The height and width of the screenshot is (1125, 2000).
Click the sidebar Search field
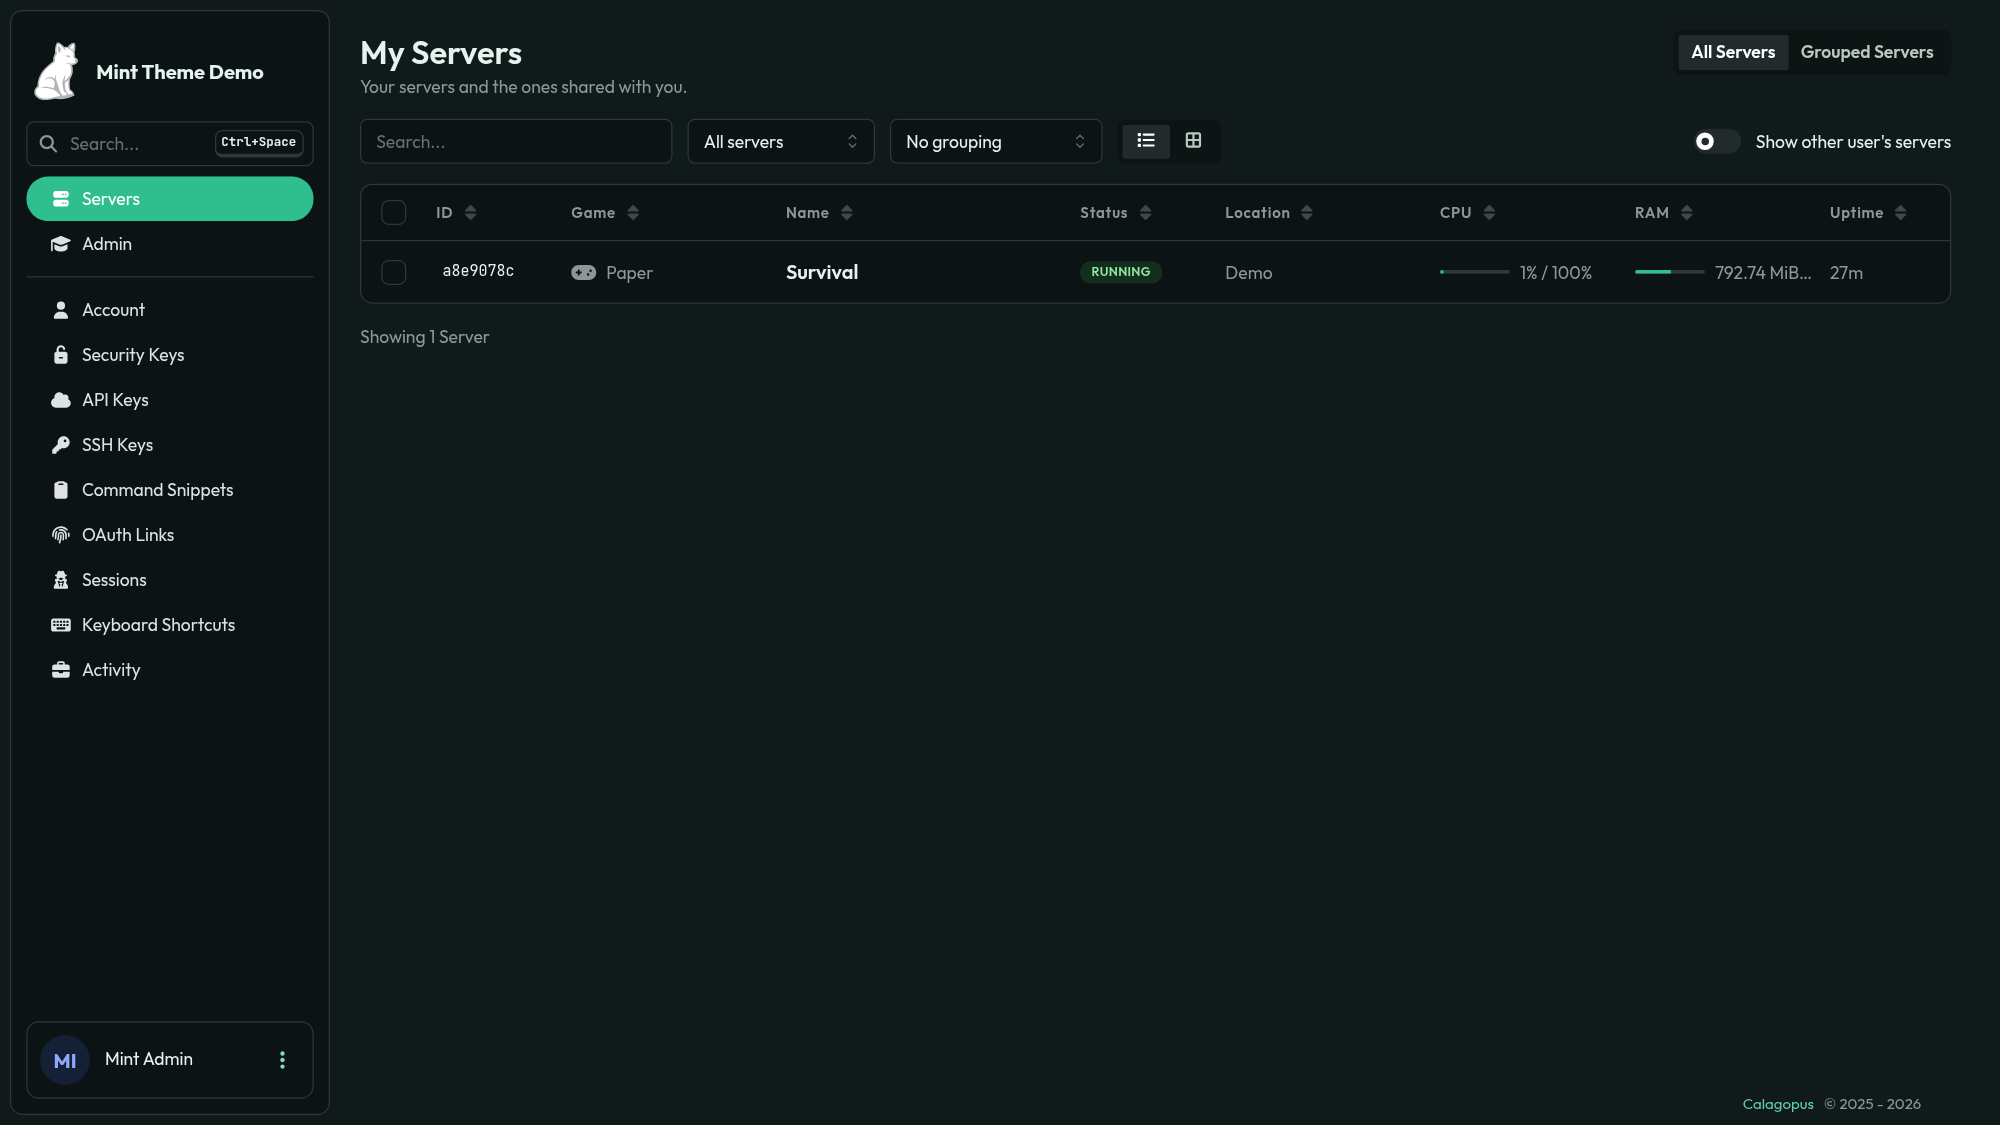tap(170, 144)
